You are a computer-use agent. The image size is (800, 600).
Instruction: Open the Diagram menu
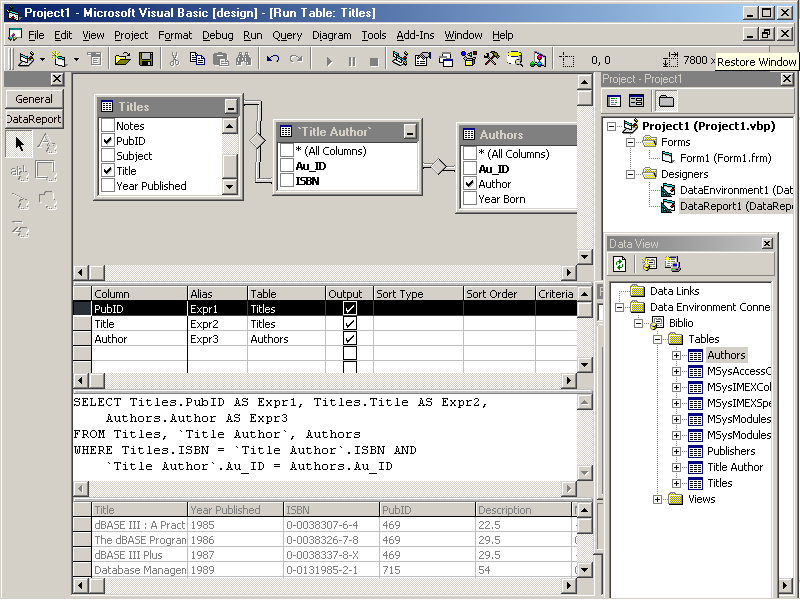coord(332,35)
